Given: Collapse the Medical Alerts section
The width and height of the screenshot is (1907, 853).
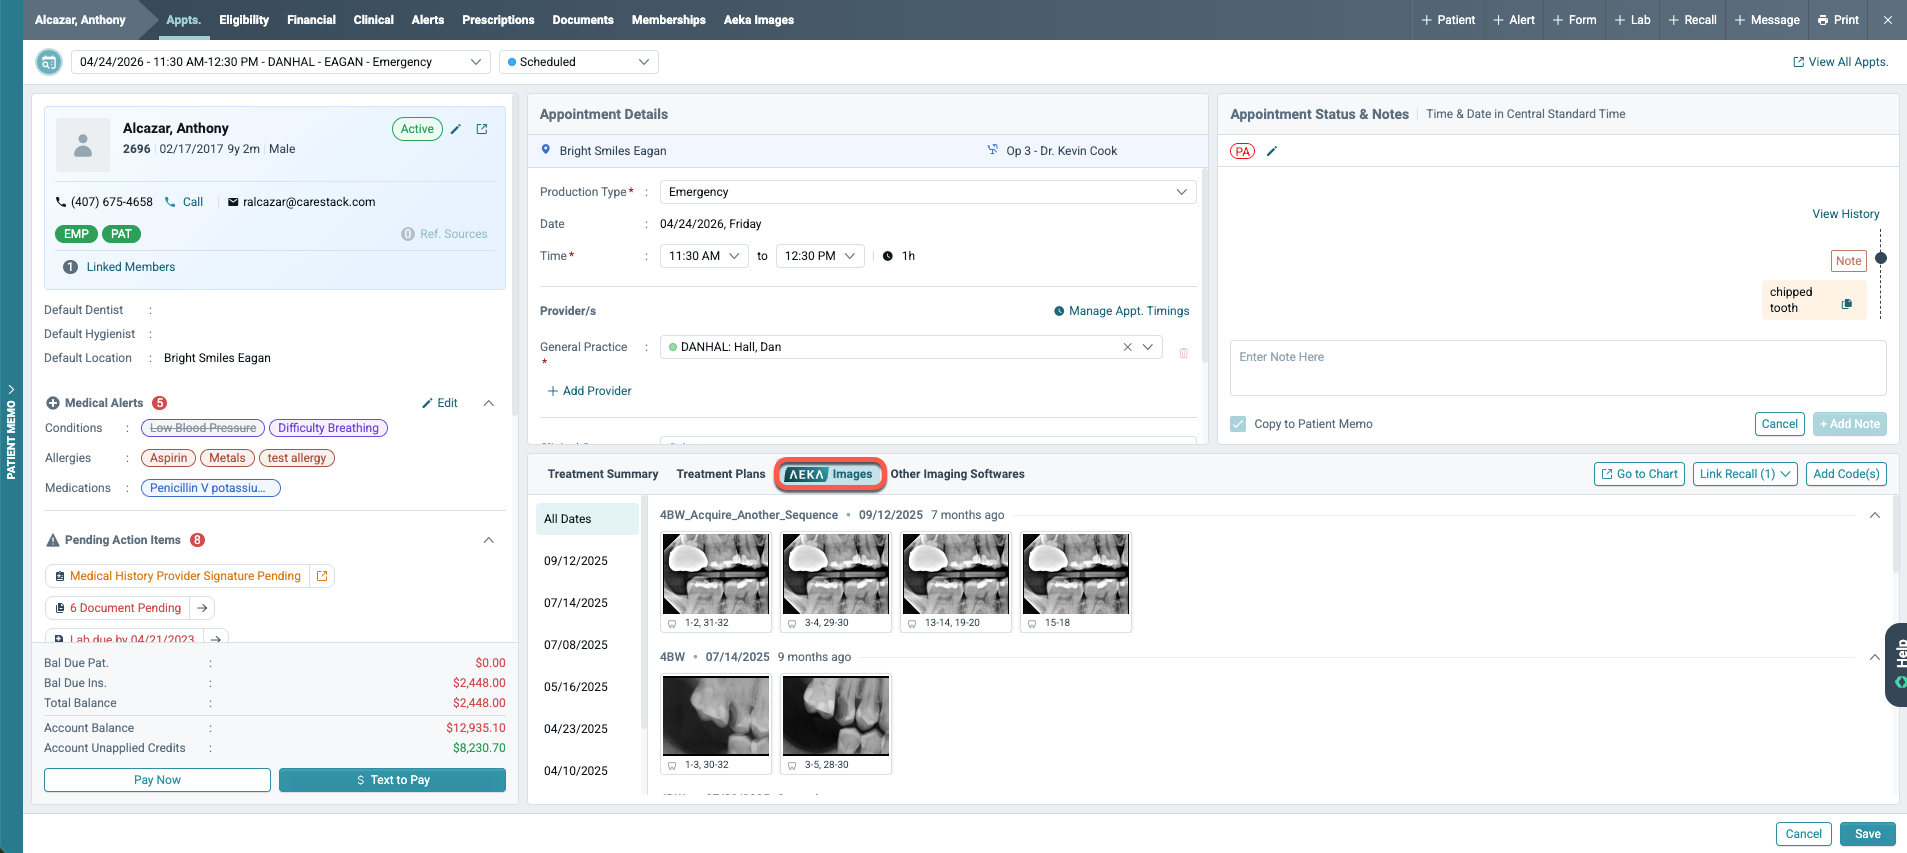Looking at the screenshot, I should pyautogui.click(x=489, y=403).
